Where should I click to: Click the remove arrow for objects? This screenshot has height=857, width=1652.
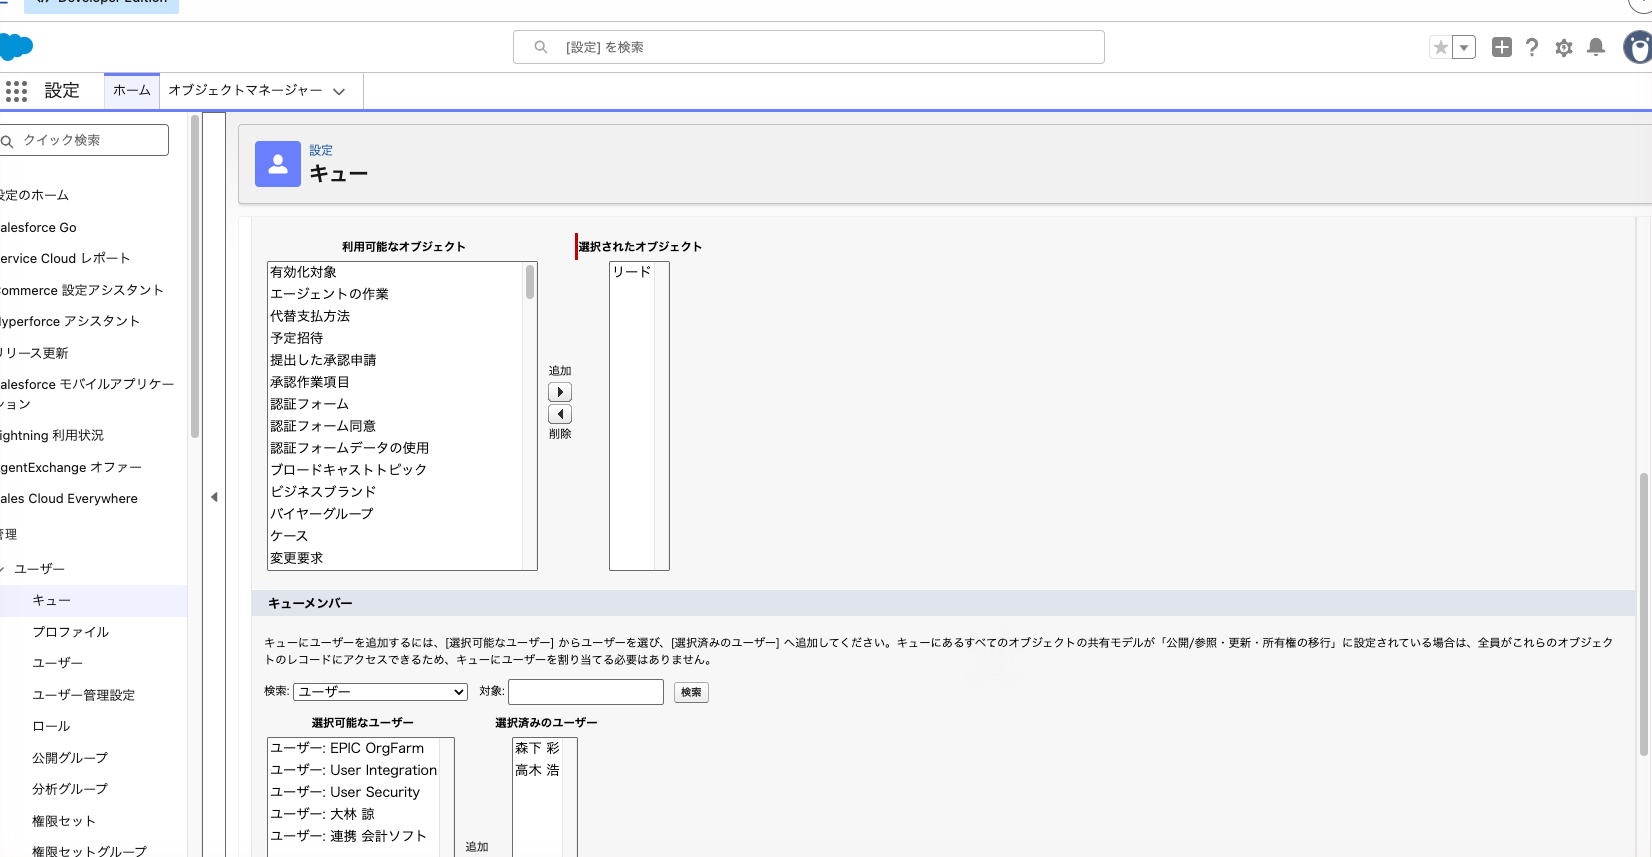click(560, 414)
